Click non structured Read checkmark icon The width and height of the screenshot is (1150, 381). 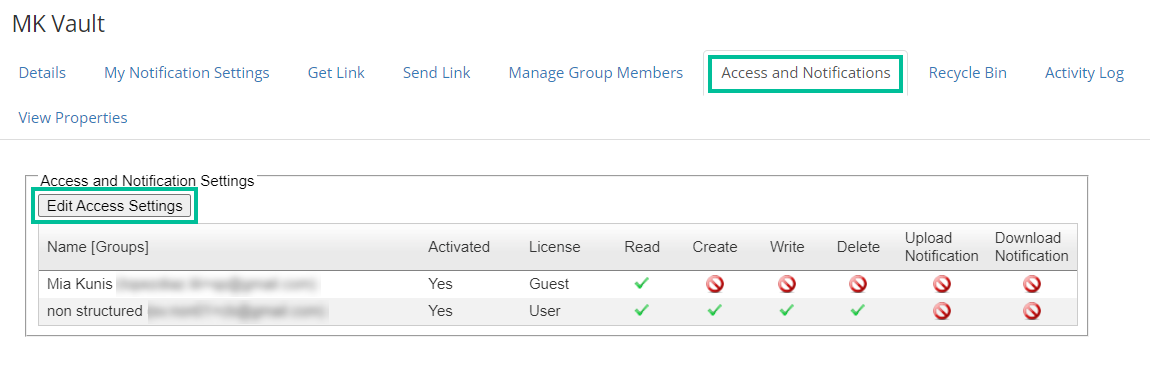pos(642,311)
